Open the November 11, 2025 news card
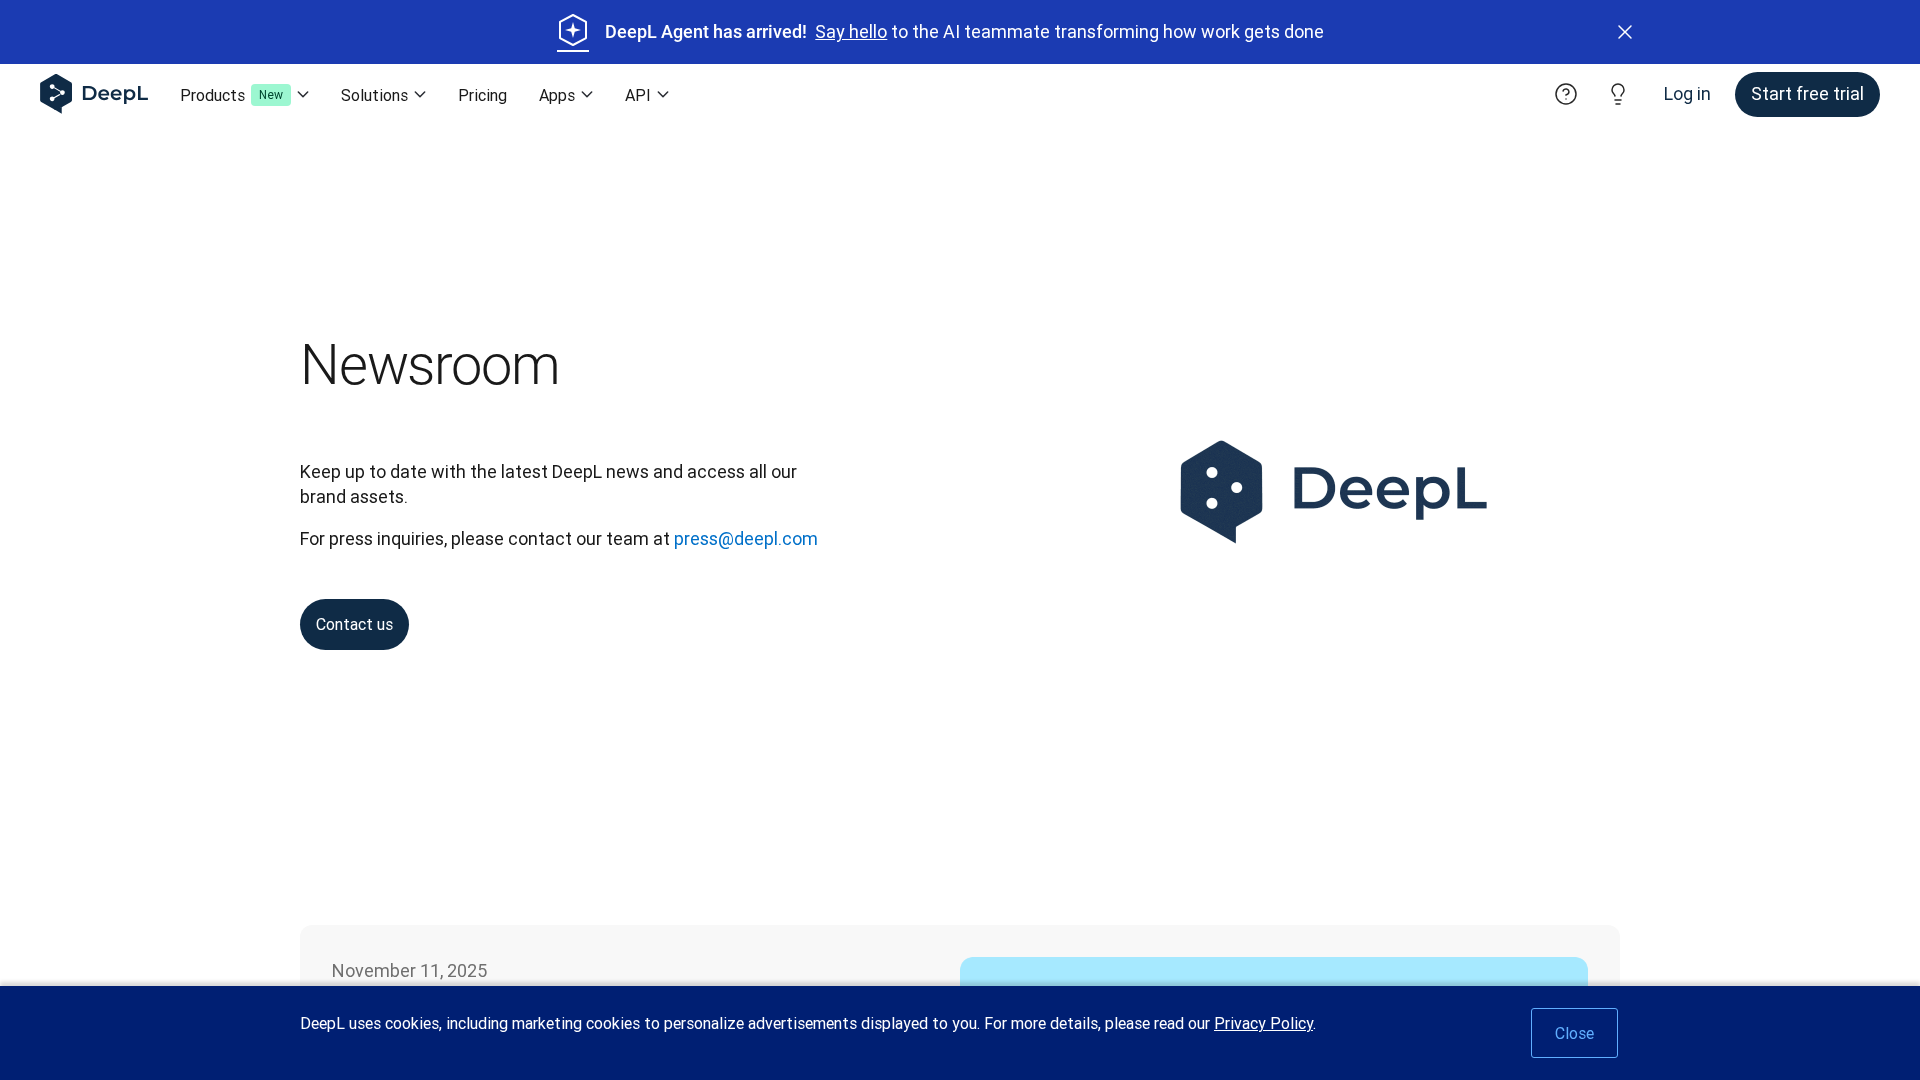This screenshot has width=1920, height=1080. click(409, 971)
